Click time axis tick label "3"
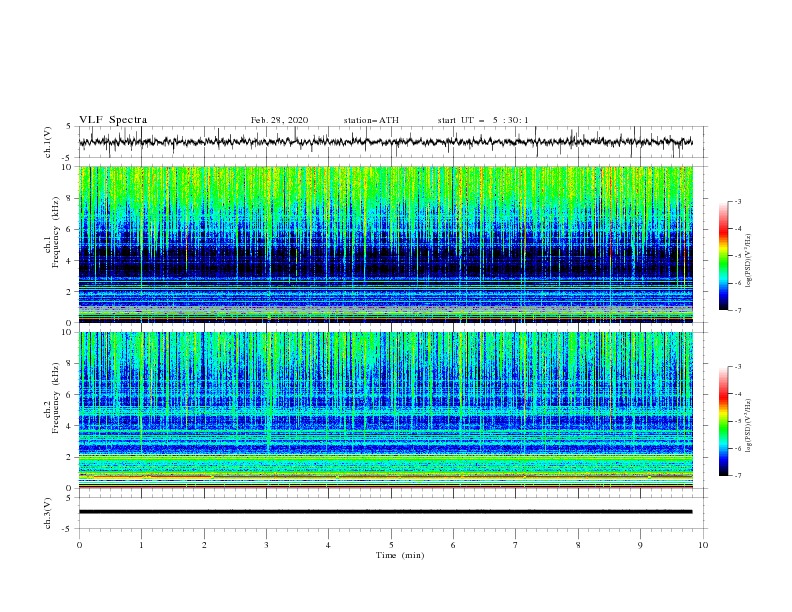792x612 pixels. click(x=266, y=545)
